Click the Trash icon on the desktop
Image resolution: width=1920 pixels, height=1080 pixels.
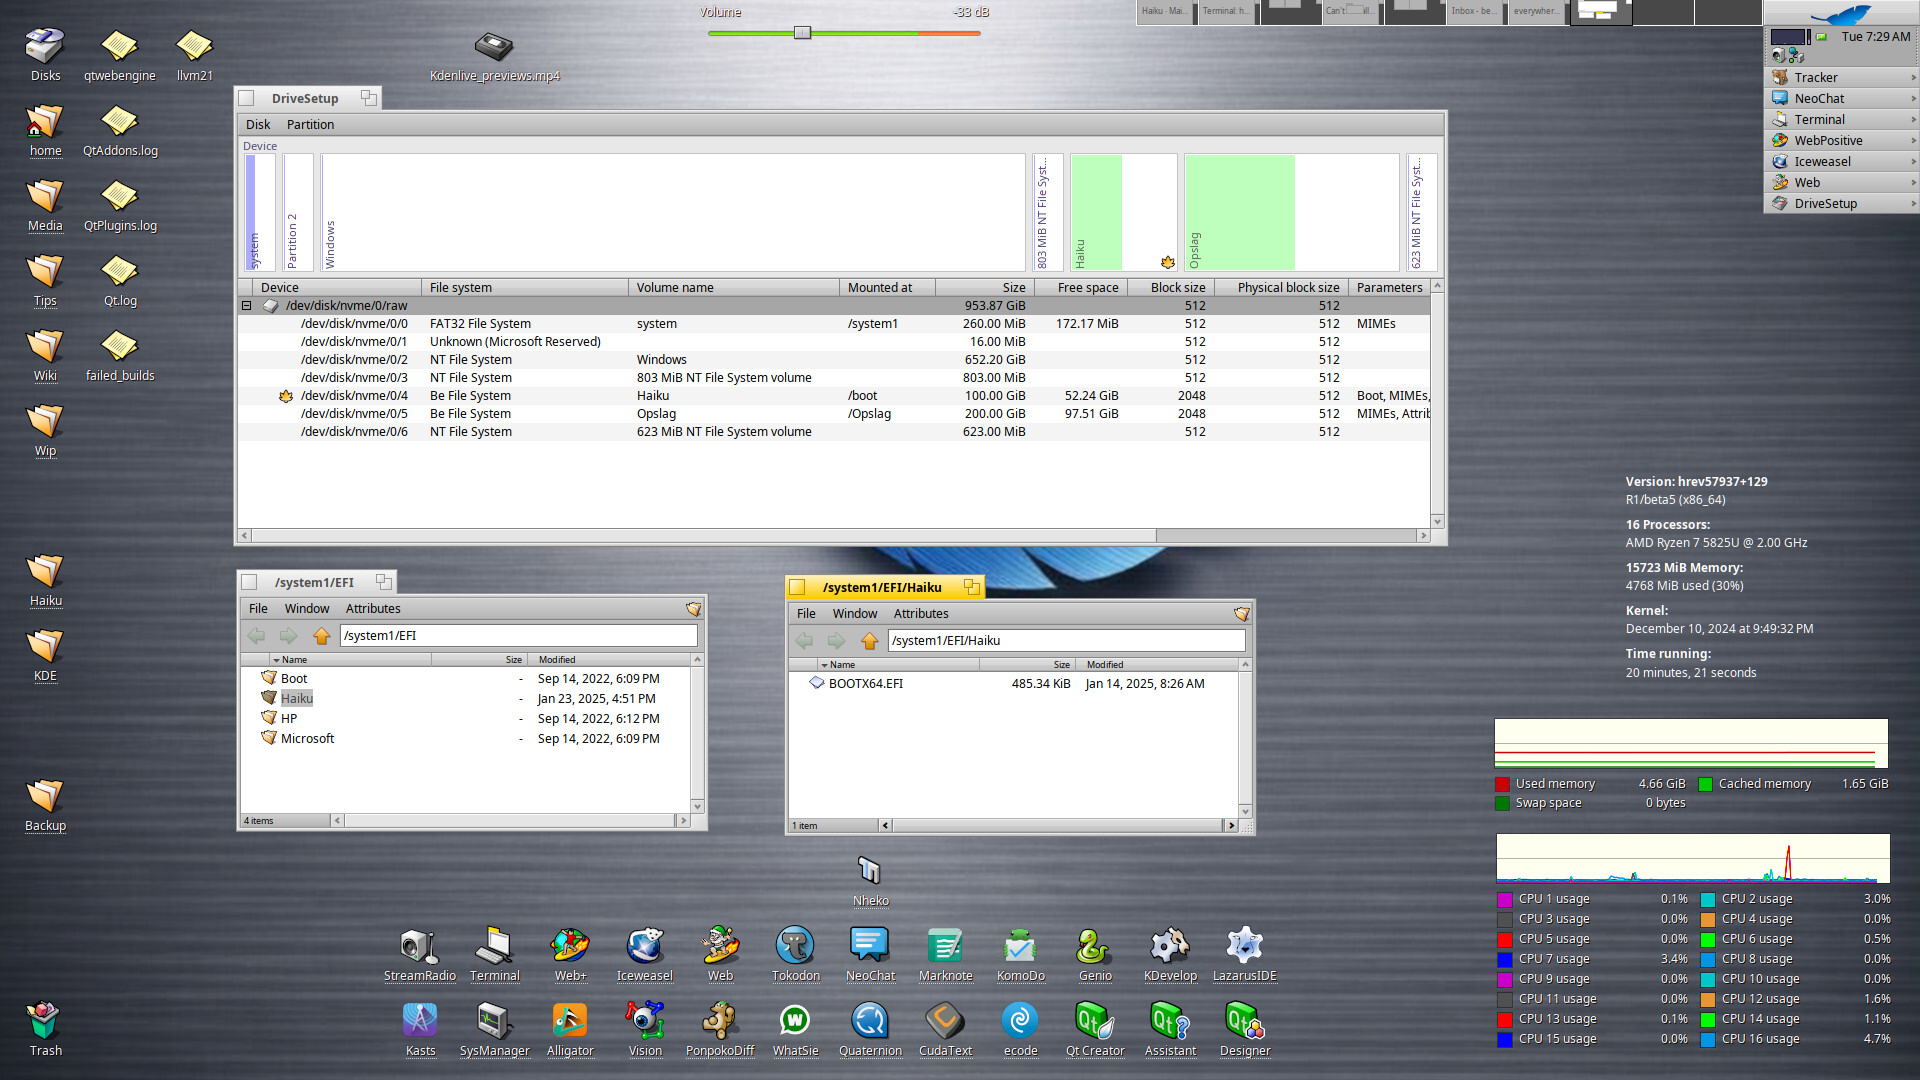coord(45,1022)
